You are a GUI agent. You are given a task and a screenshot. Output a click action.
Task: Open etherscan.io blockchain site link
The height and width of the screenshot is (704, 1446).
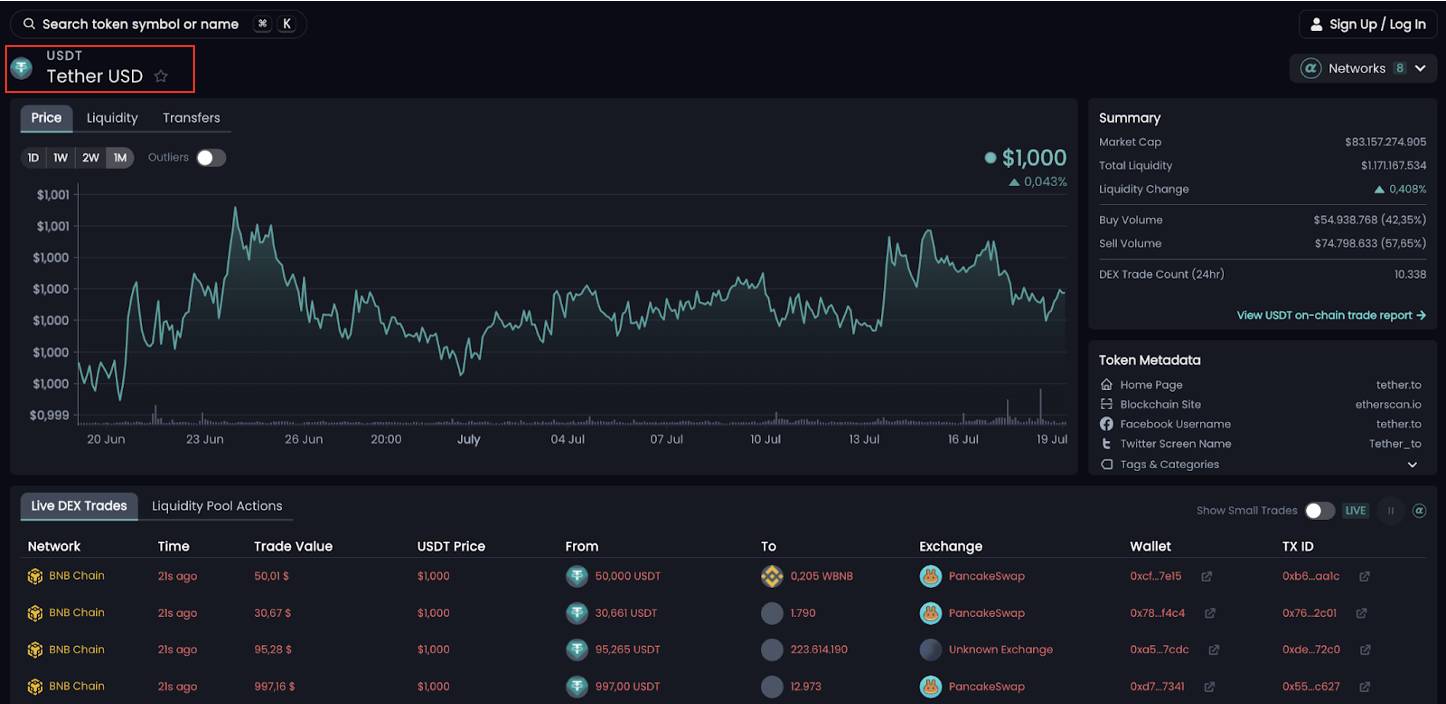point(1388,404)
